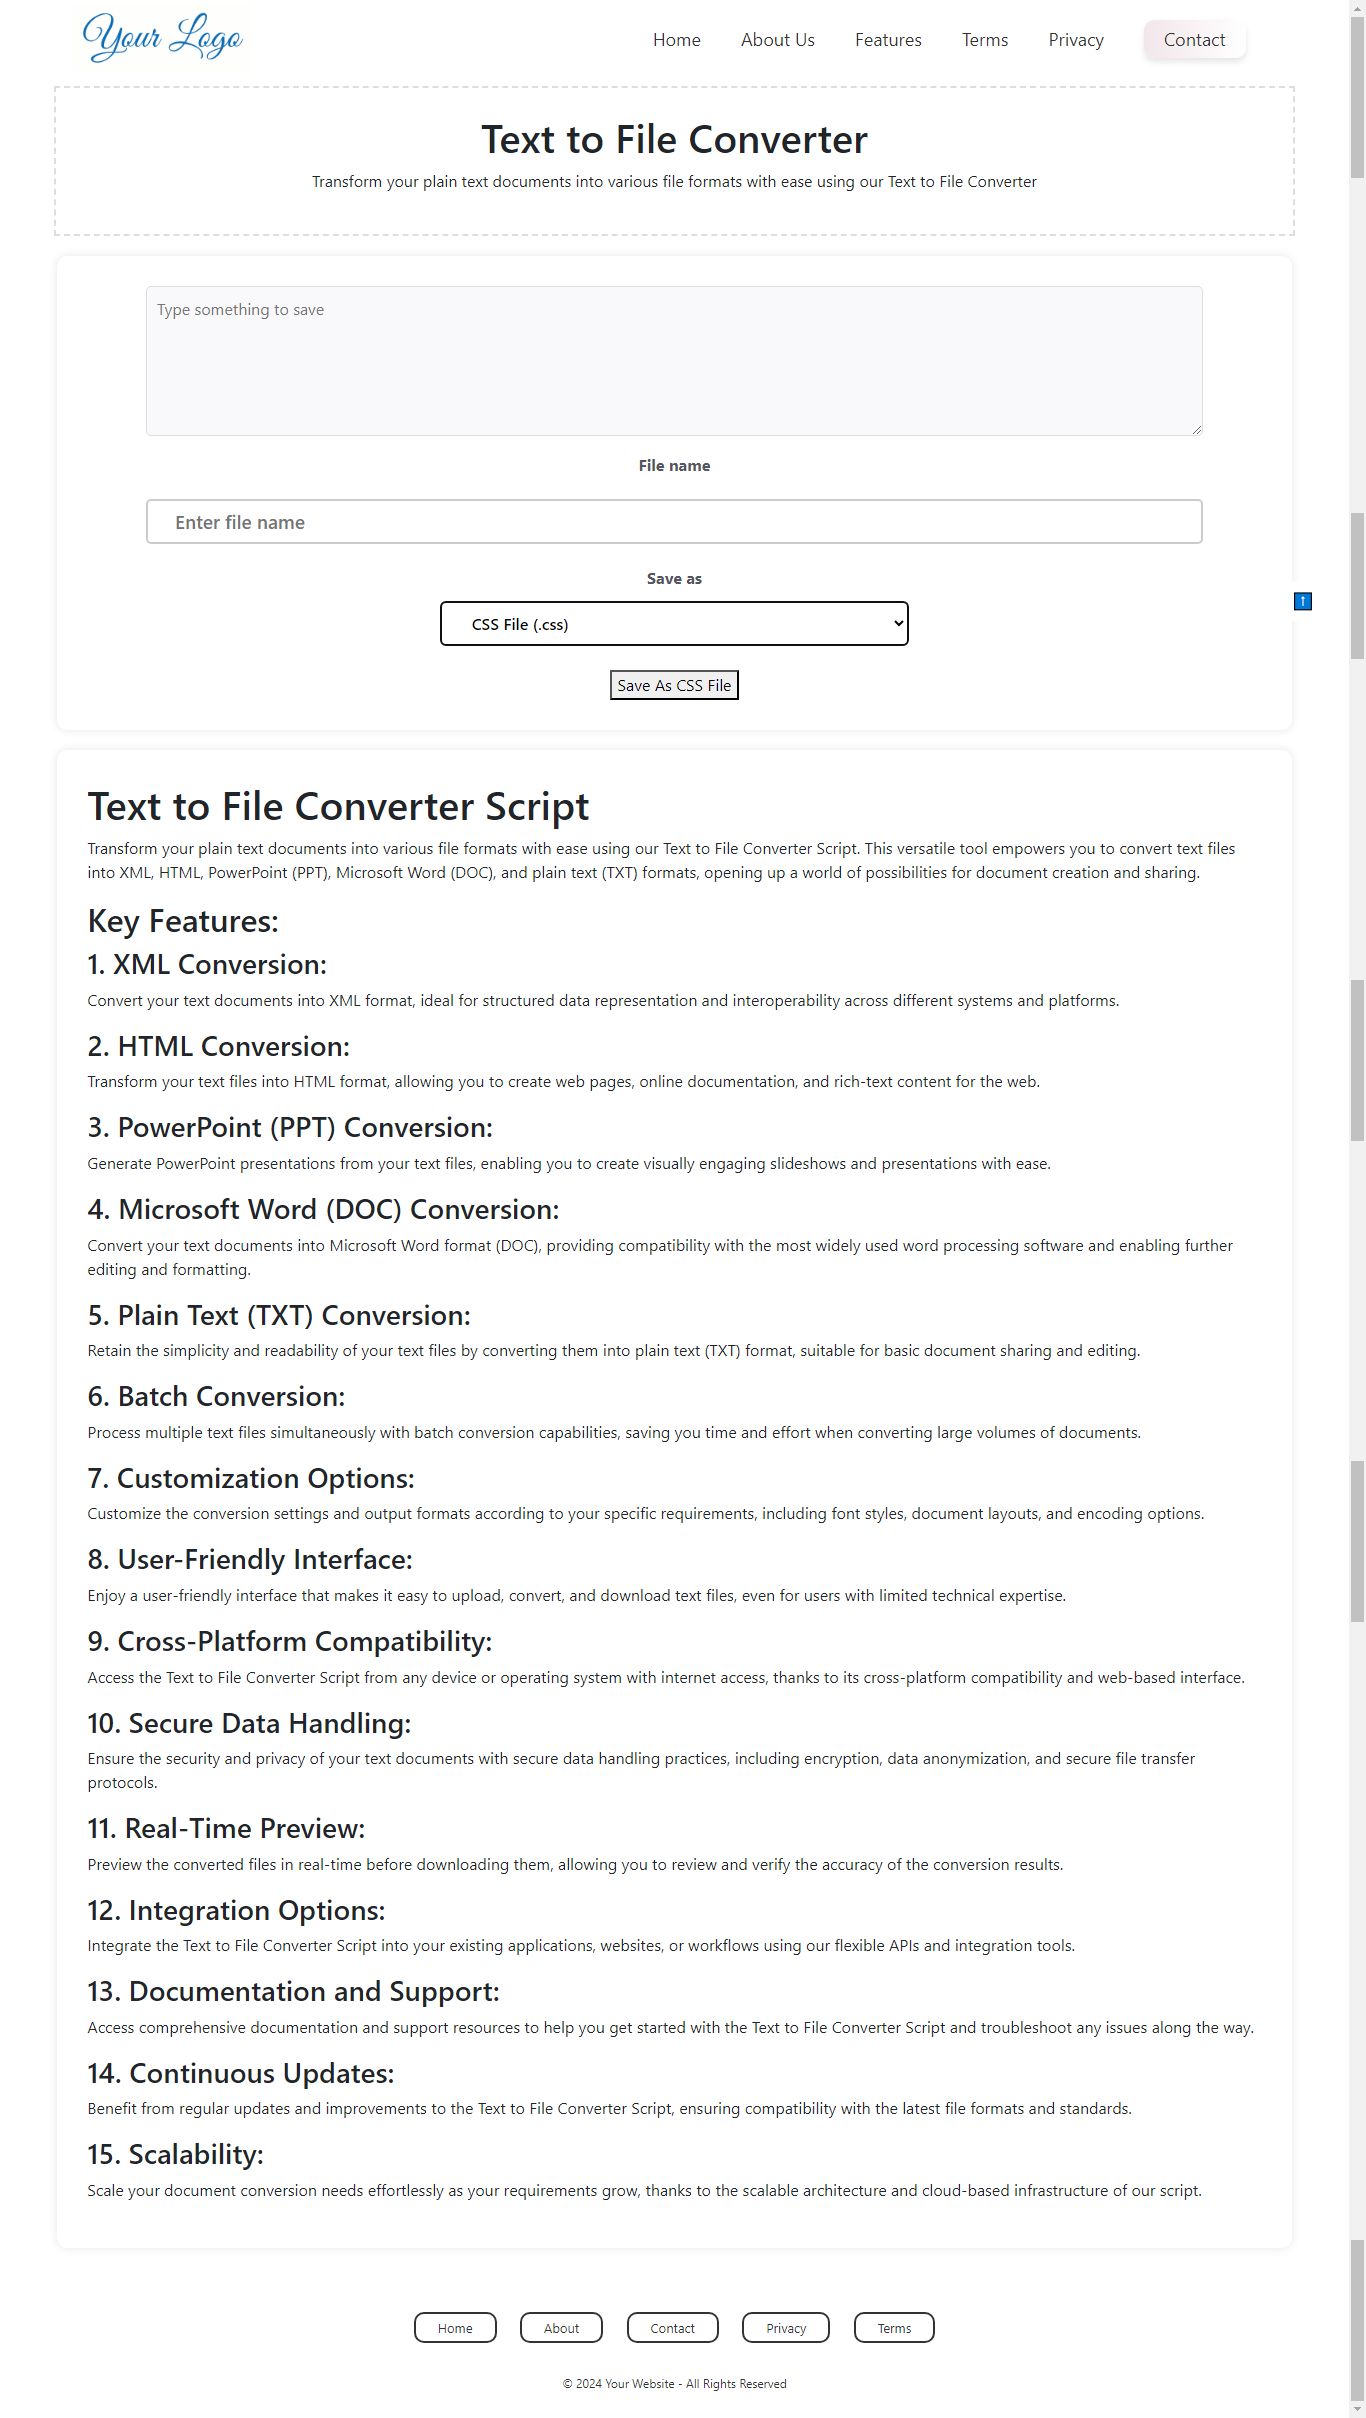Image resolution: width=1366 pixels, height=2418 pixels.
Task: Open the footer Privacy link
Action: pos(785,2328)
